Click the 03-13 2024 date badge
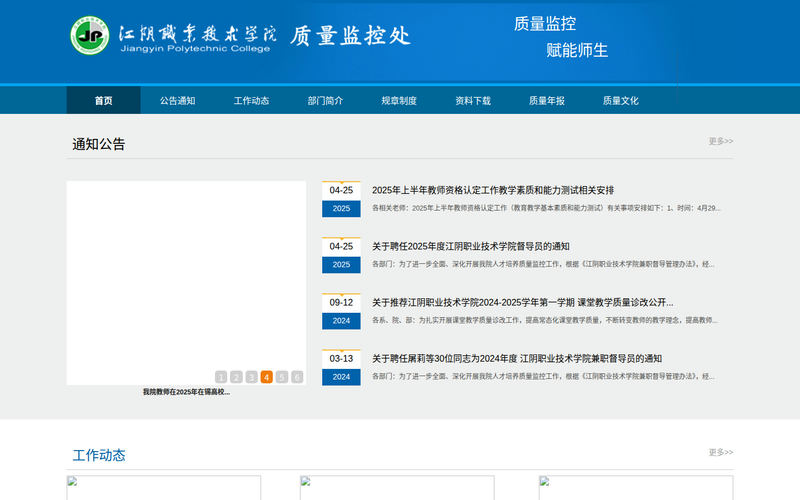Image resolution: width=800 pixels, height=500 pixels. (341, 367)
